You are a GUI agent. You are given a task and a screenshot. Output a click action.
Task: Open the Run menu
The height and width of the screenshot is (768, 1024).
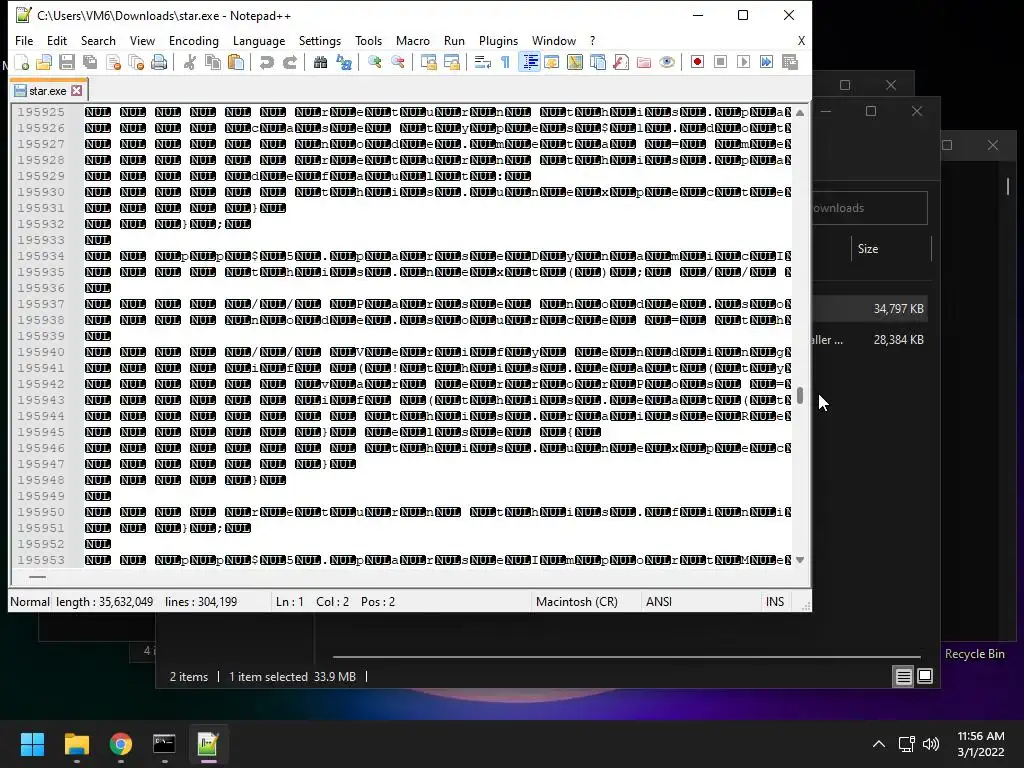point(454,40)
